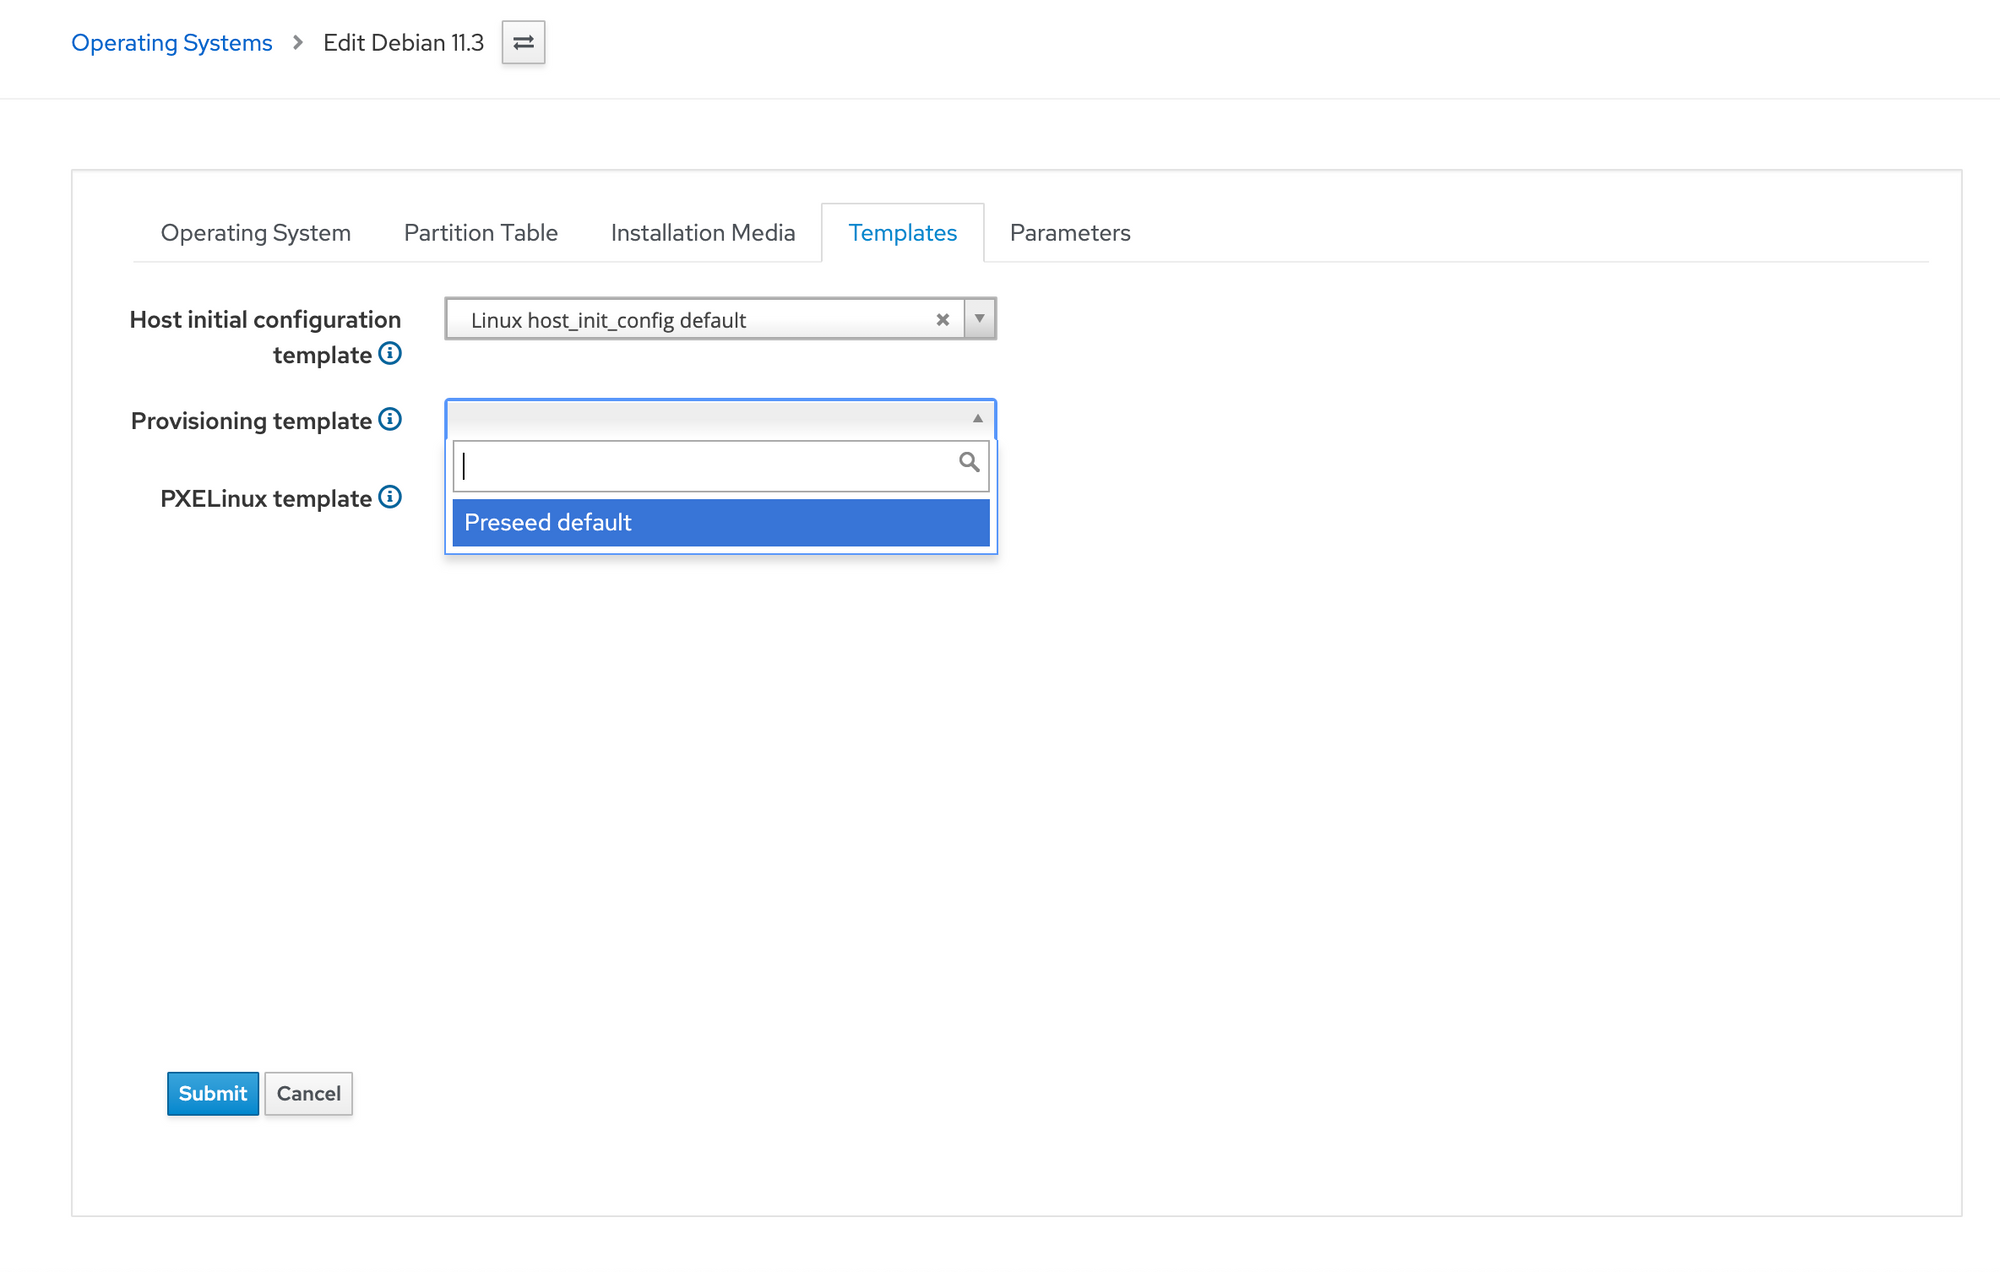Click the switcher arrows icon beside Edit Debian 11.3
Screen dimensions: 2000x1272
(x=523, y=43)
